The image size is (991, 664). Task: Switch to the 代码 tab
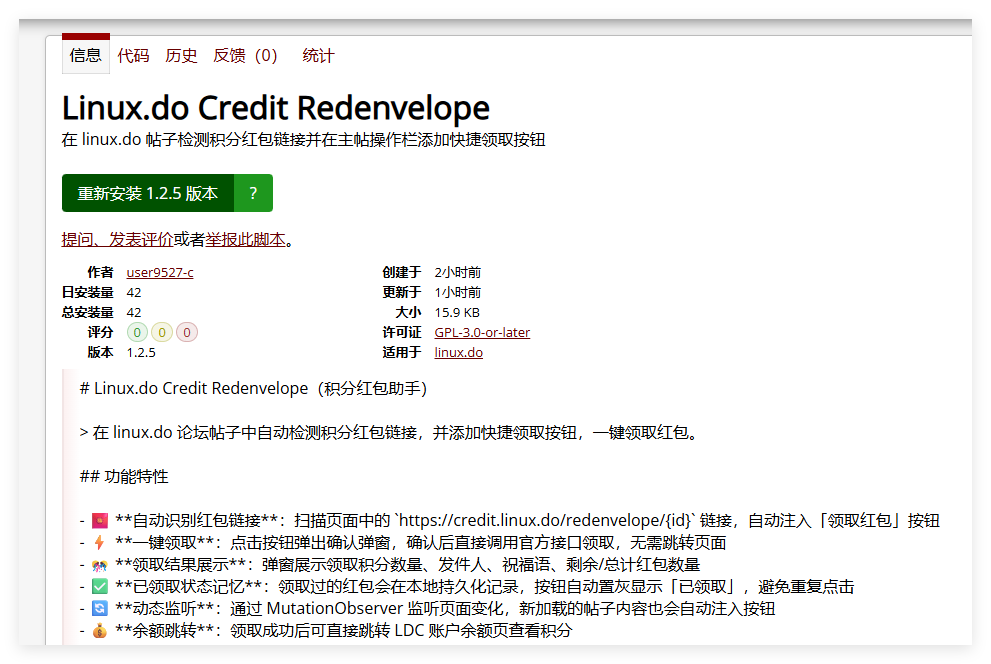click(133, 56)
